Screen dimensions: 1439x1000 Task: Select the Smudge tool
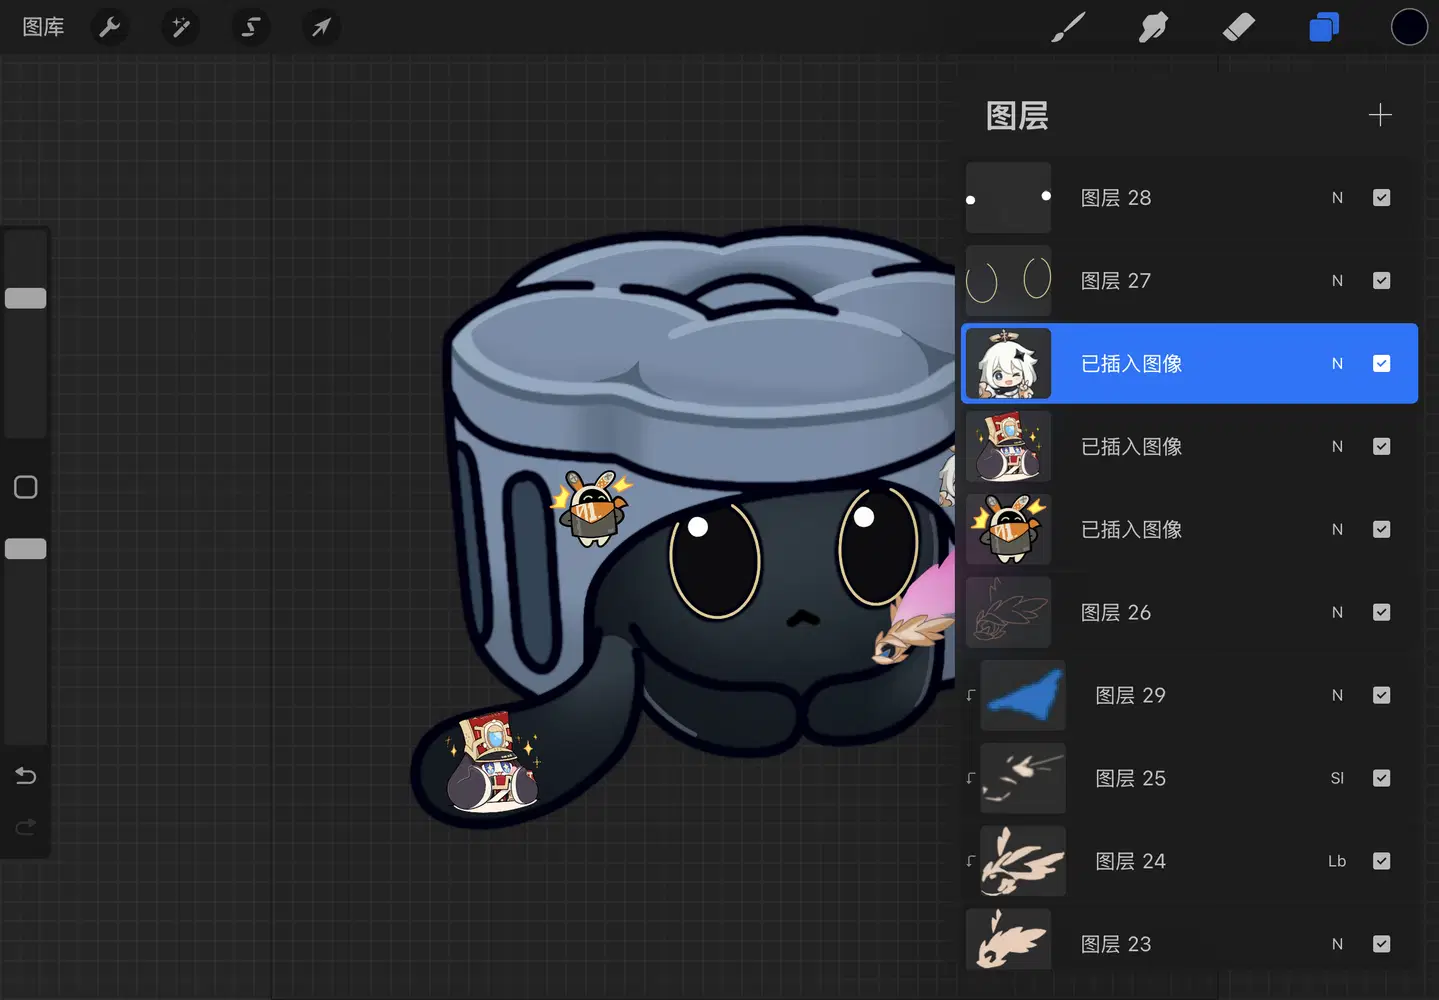coord(1153,27)
